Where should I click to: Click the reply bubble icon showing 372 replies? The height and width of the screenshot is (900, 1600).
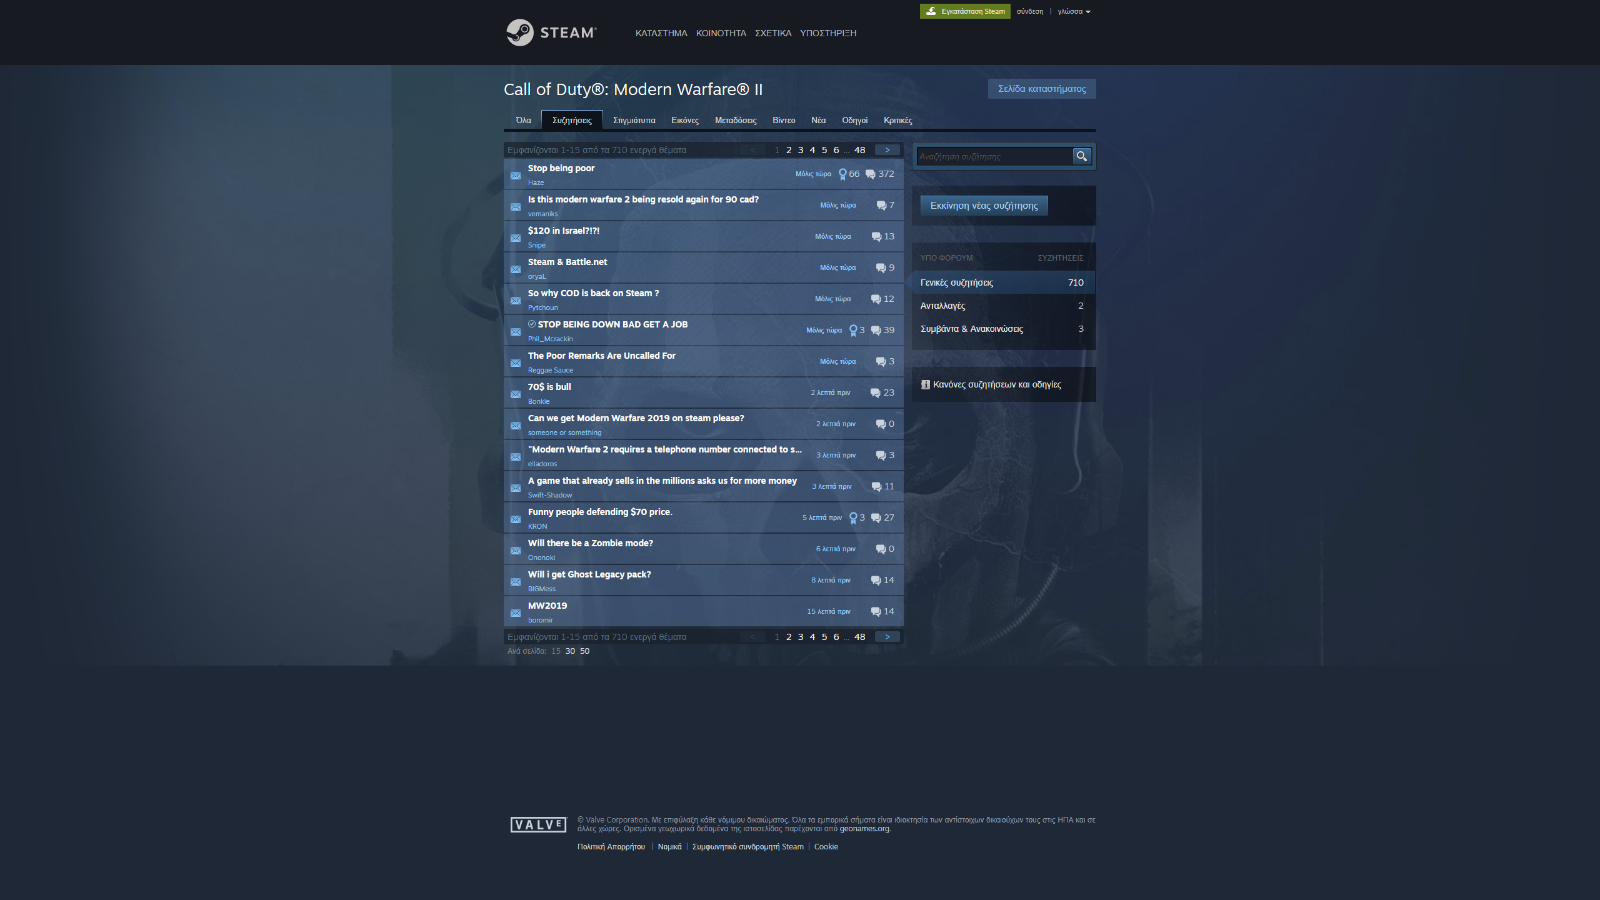(x=870, y=174)
